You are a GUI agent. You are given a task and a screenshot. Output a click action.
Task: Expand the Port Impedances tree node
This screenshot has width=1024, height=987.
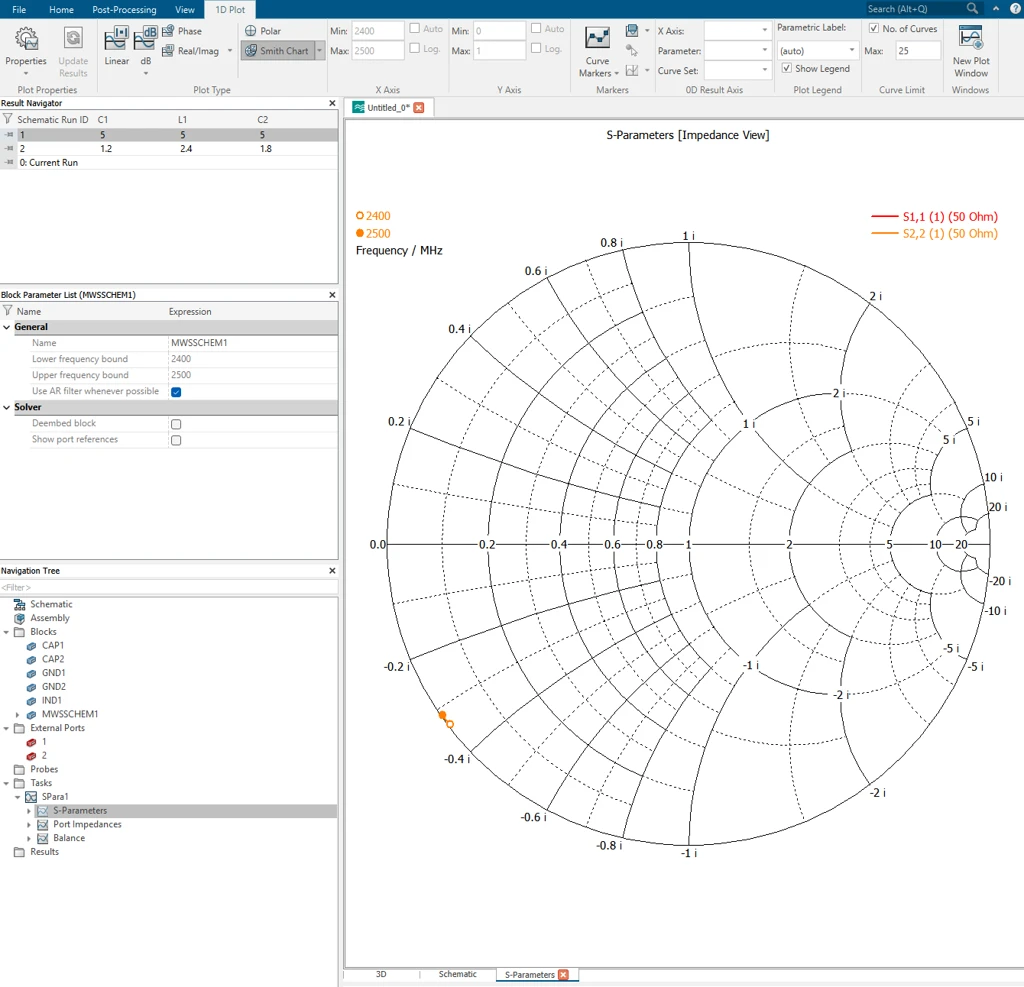pyautogui.click(x=29, y=824)
